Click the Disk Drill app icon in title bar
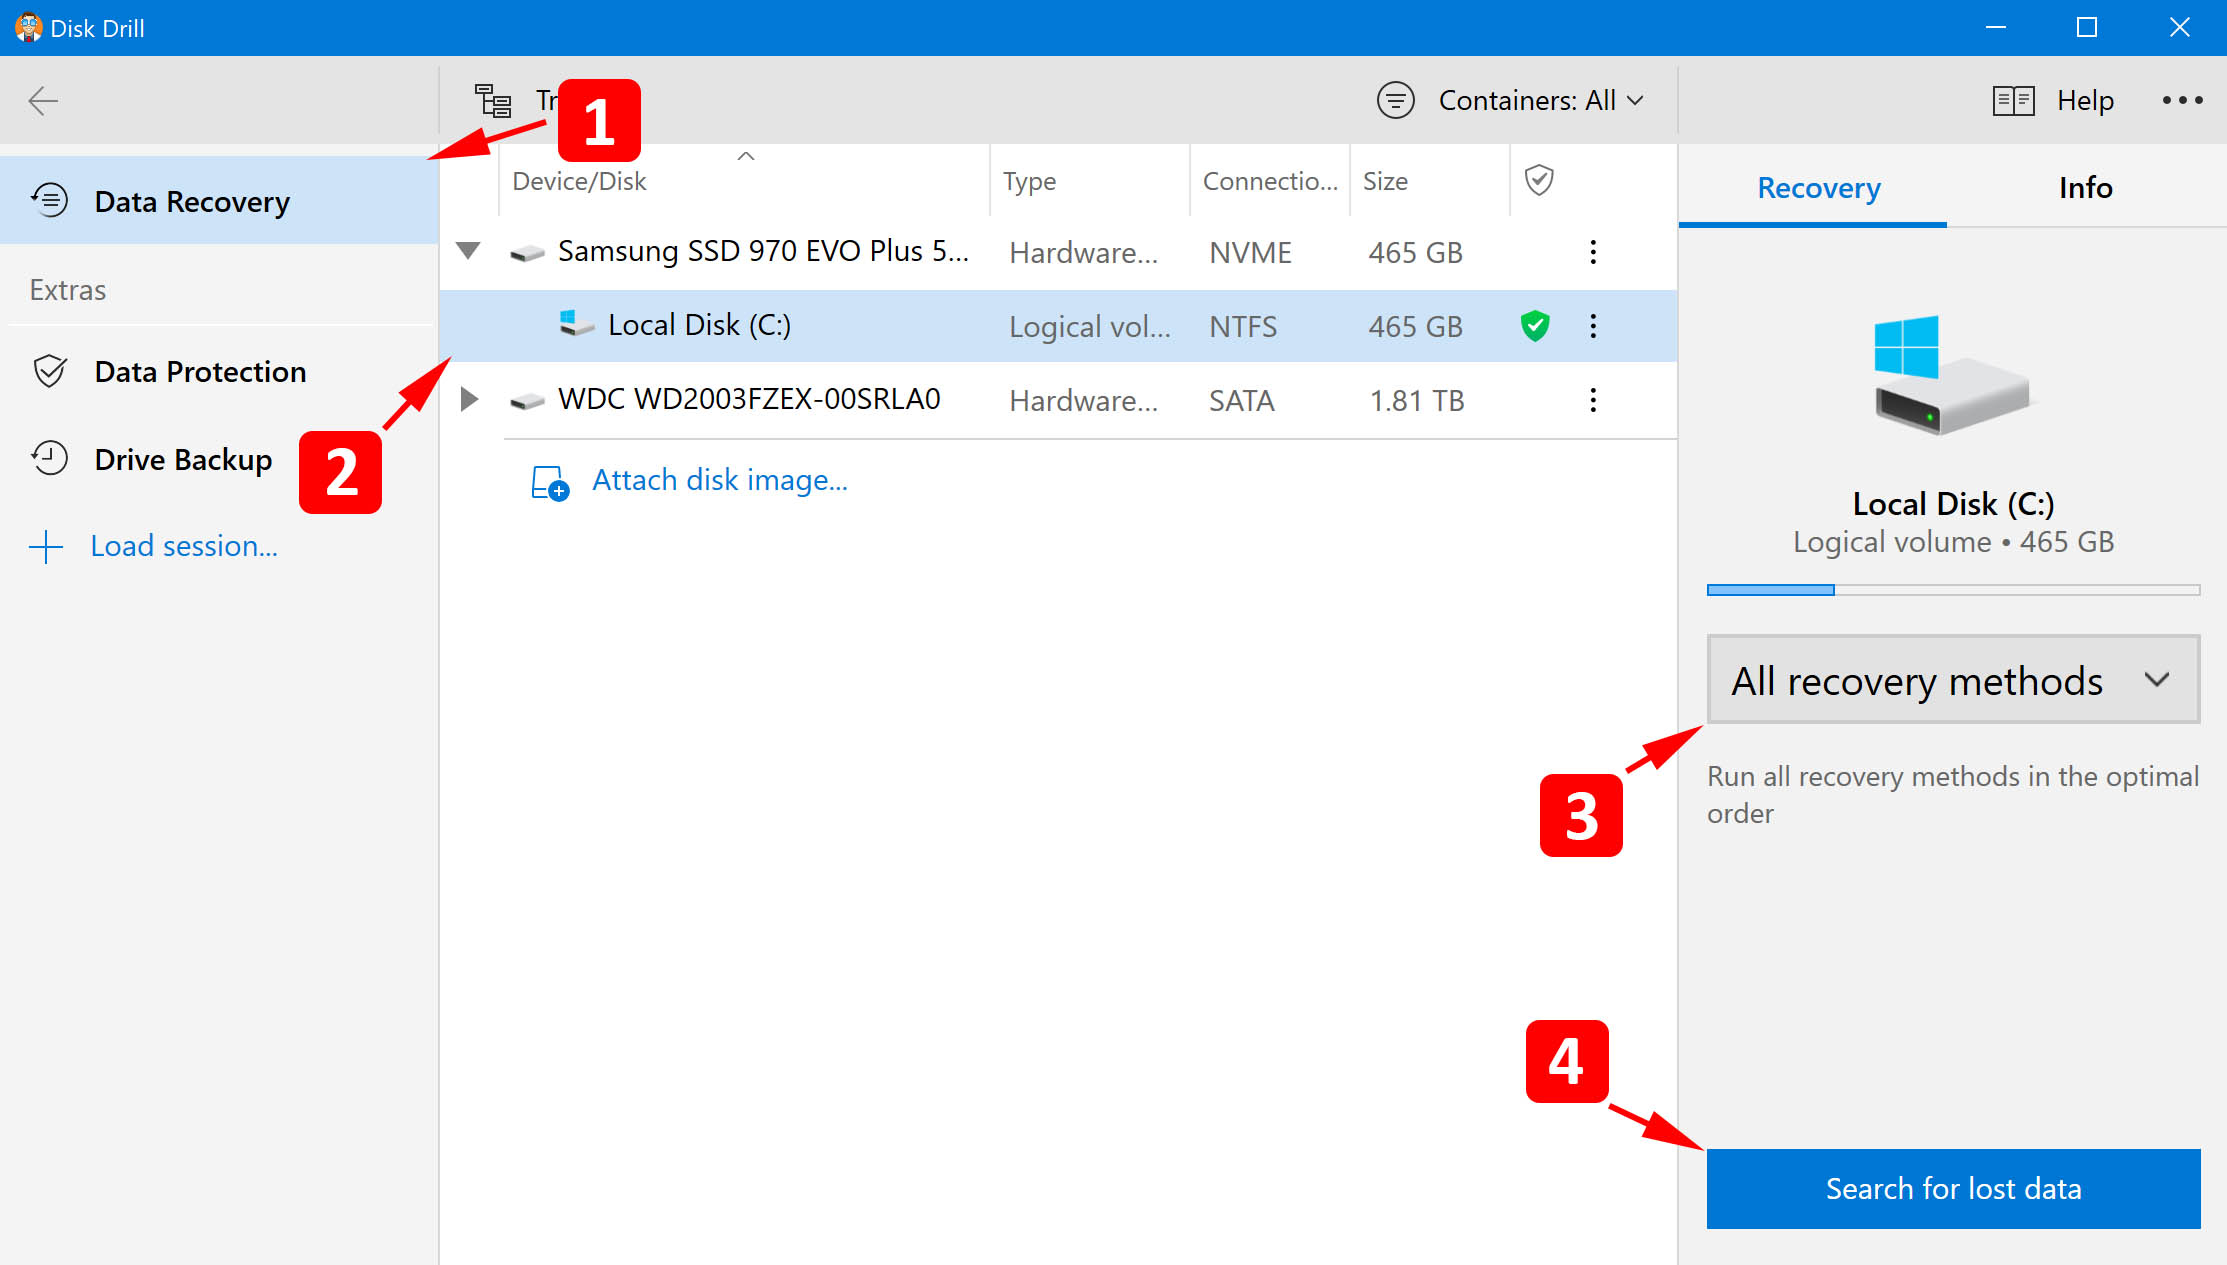 [28, 27]
